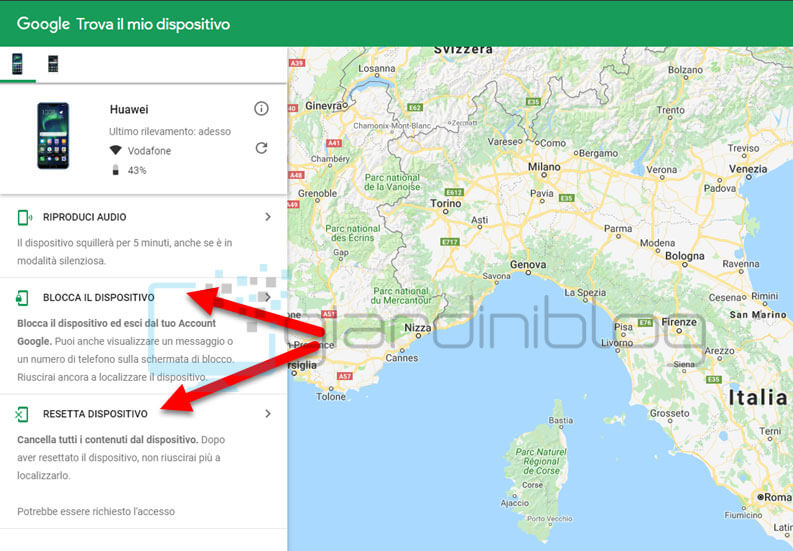Click 'Potrebbe essere richiesto l'accesso' text
Image resolution: width=793 pixels, height=551 pixels.
coord(96,512)
